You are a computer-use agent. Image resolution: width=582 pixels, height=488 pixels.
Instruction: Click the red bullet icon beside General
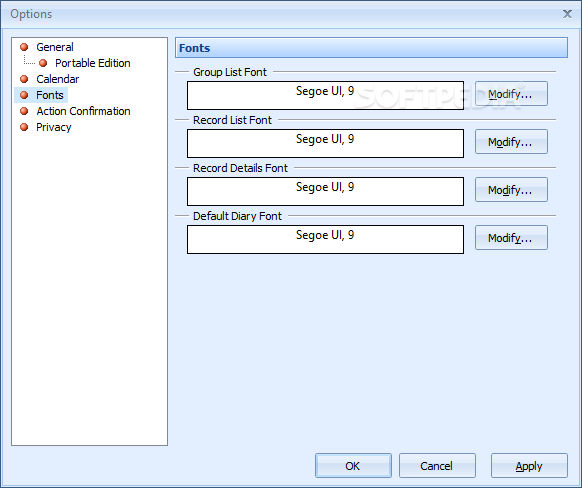(x=24, y=47)
